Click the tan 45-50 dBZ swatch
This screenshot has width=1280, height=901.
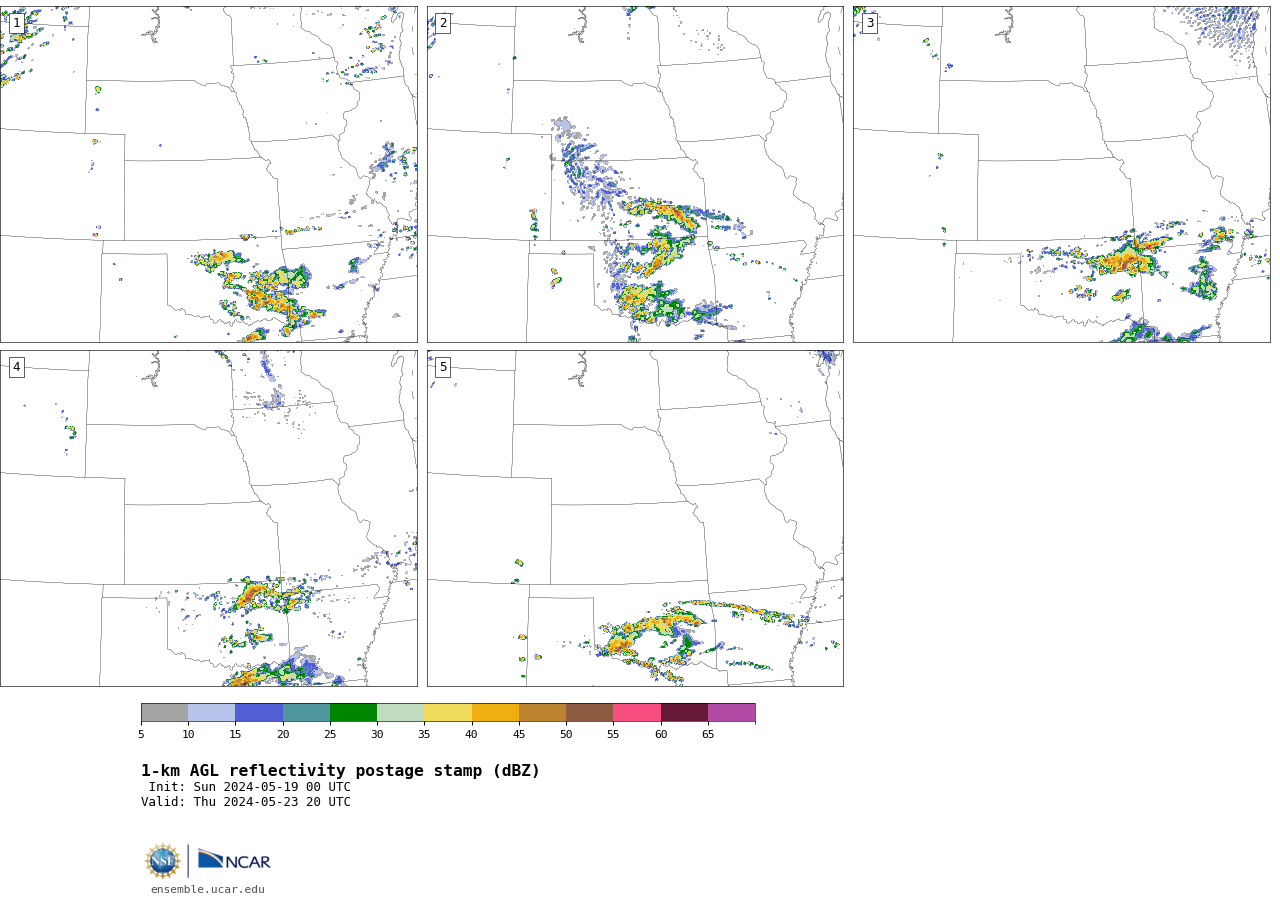tap(542, 712)
